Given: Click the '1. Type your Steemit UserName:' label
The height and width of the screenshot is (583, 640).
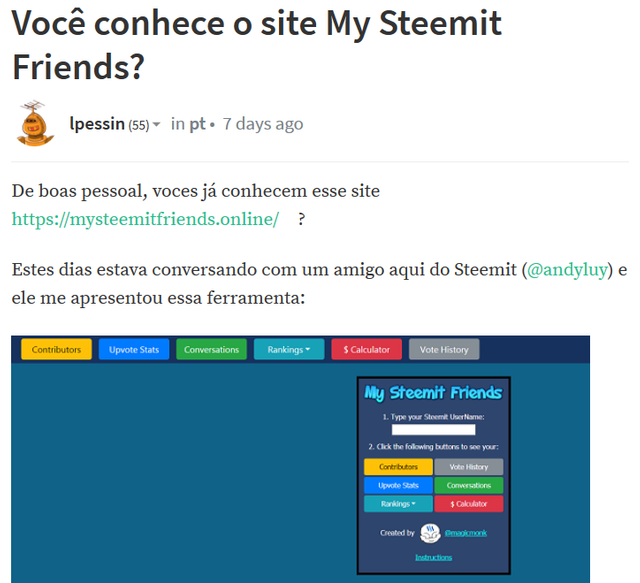Looking at the screenshot, I should 433,417.
